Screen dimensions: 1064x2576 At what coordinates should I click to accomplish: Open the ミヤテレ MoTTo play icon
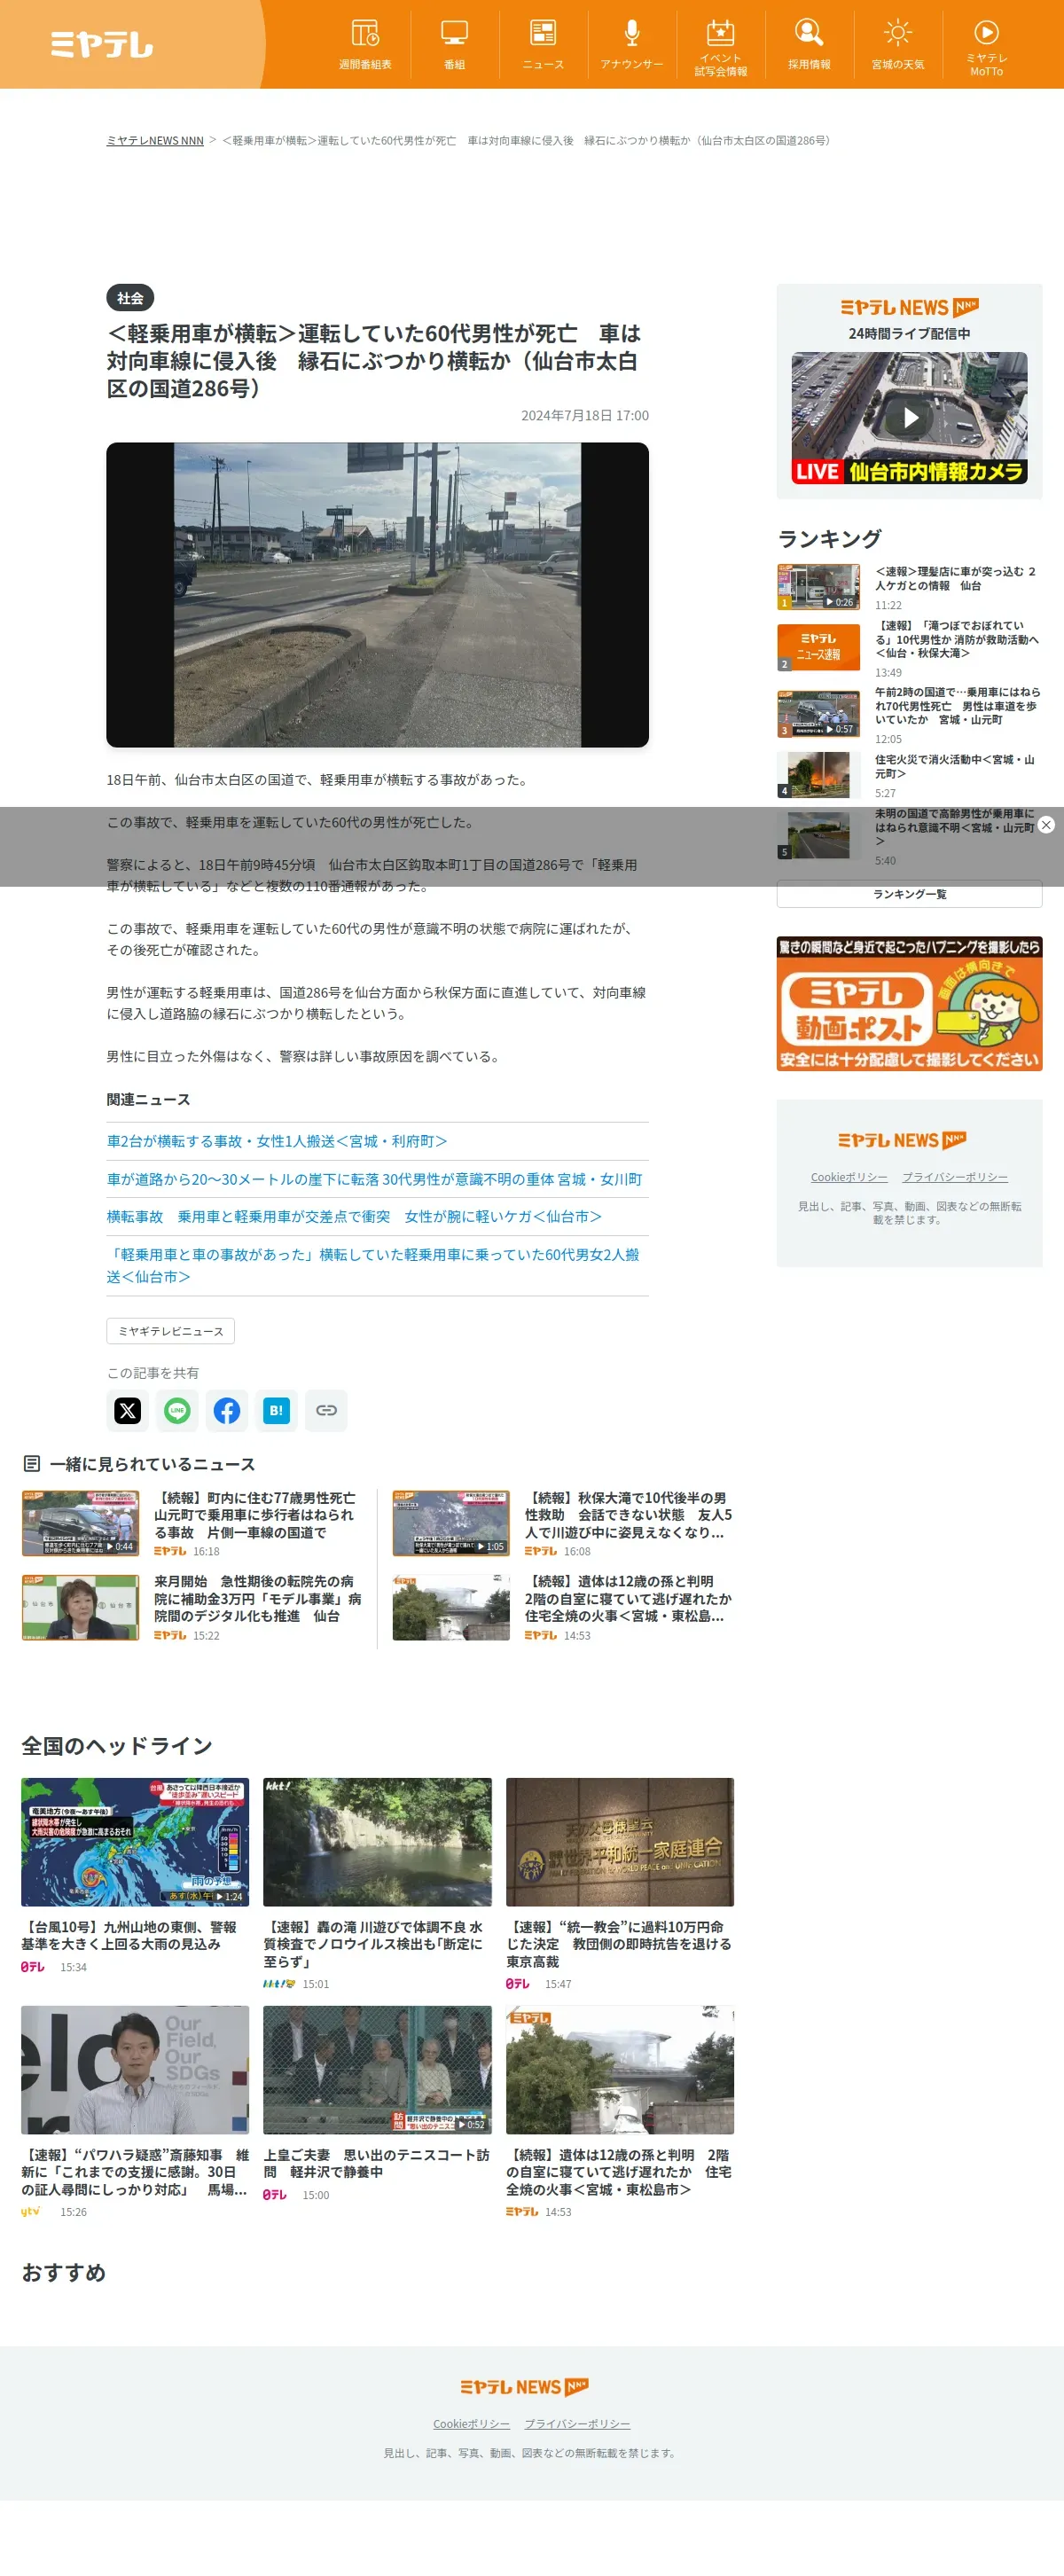(x=986, y=46)
